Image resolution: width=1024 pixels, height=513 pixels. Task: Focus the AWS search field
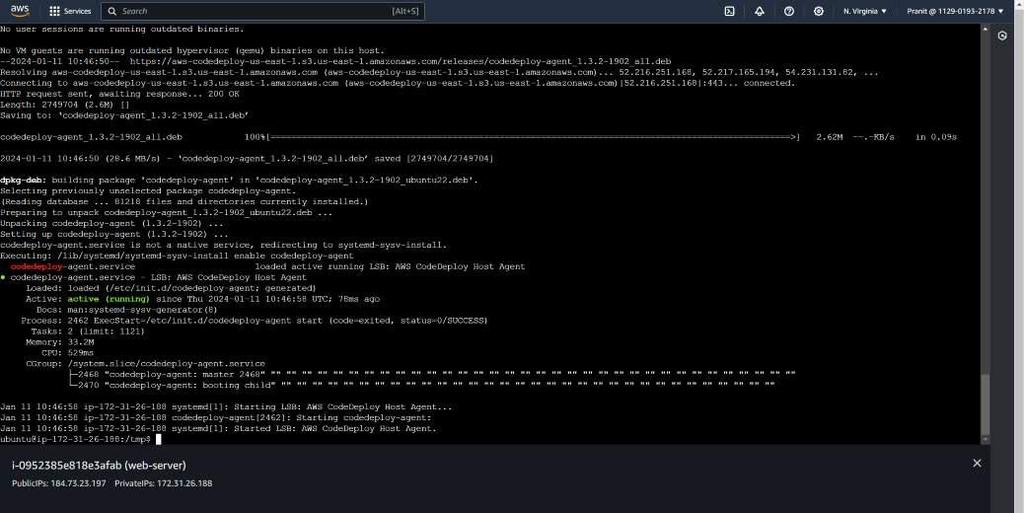[263, 11]
